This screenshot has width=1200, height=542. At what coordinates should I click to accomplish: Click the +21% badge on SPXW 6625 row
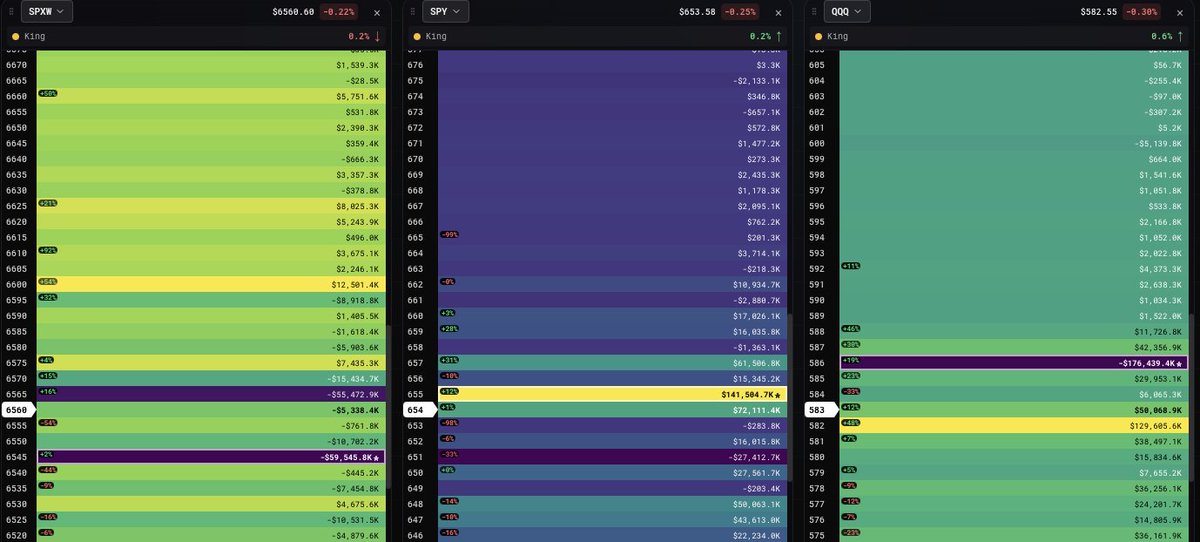[x=47, y=203]
